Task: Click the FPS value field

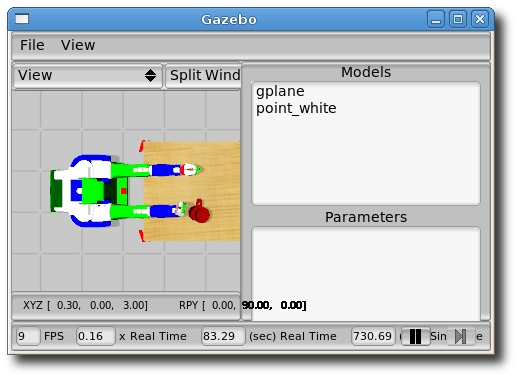Action: (x=28, y=336)
